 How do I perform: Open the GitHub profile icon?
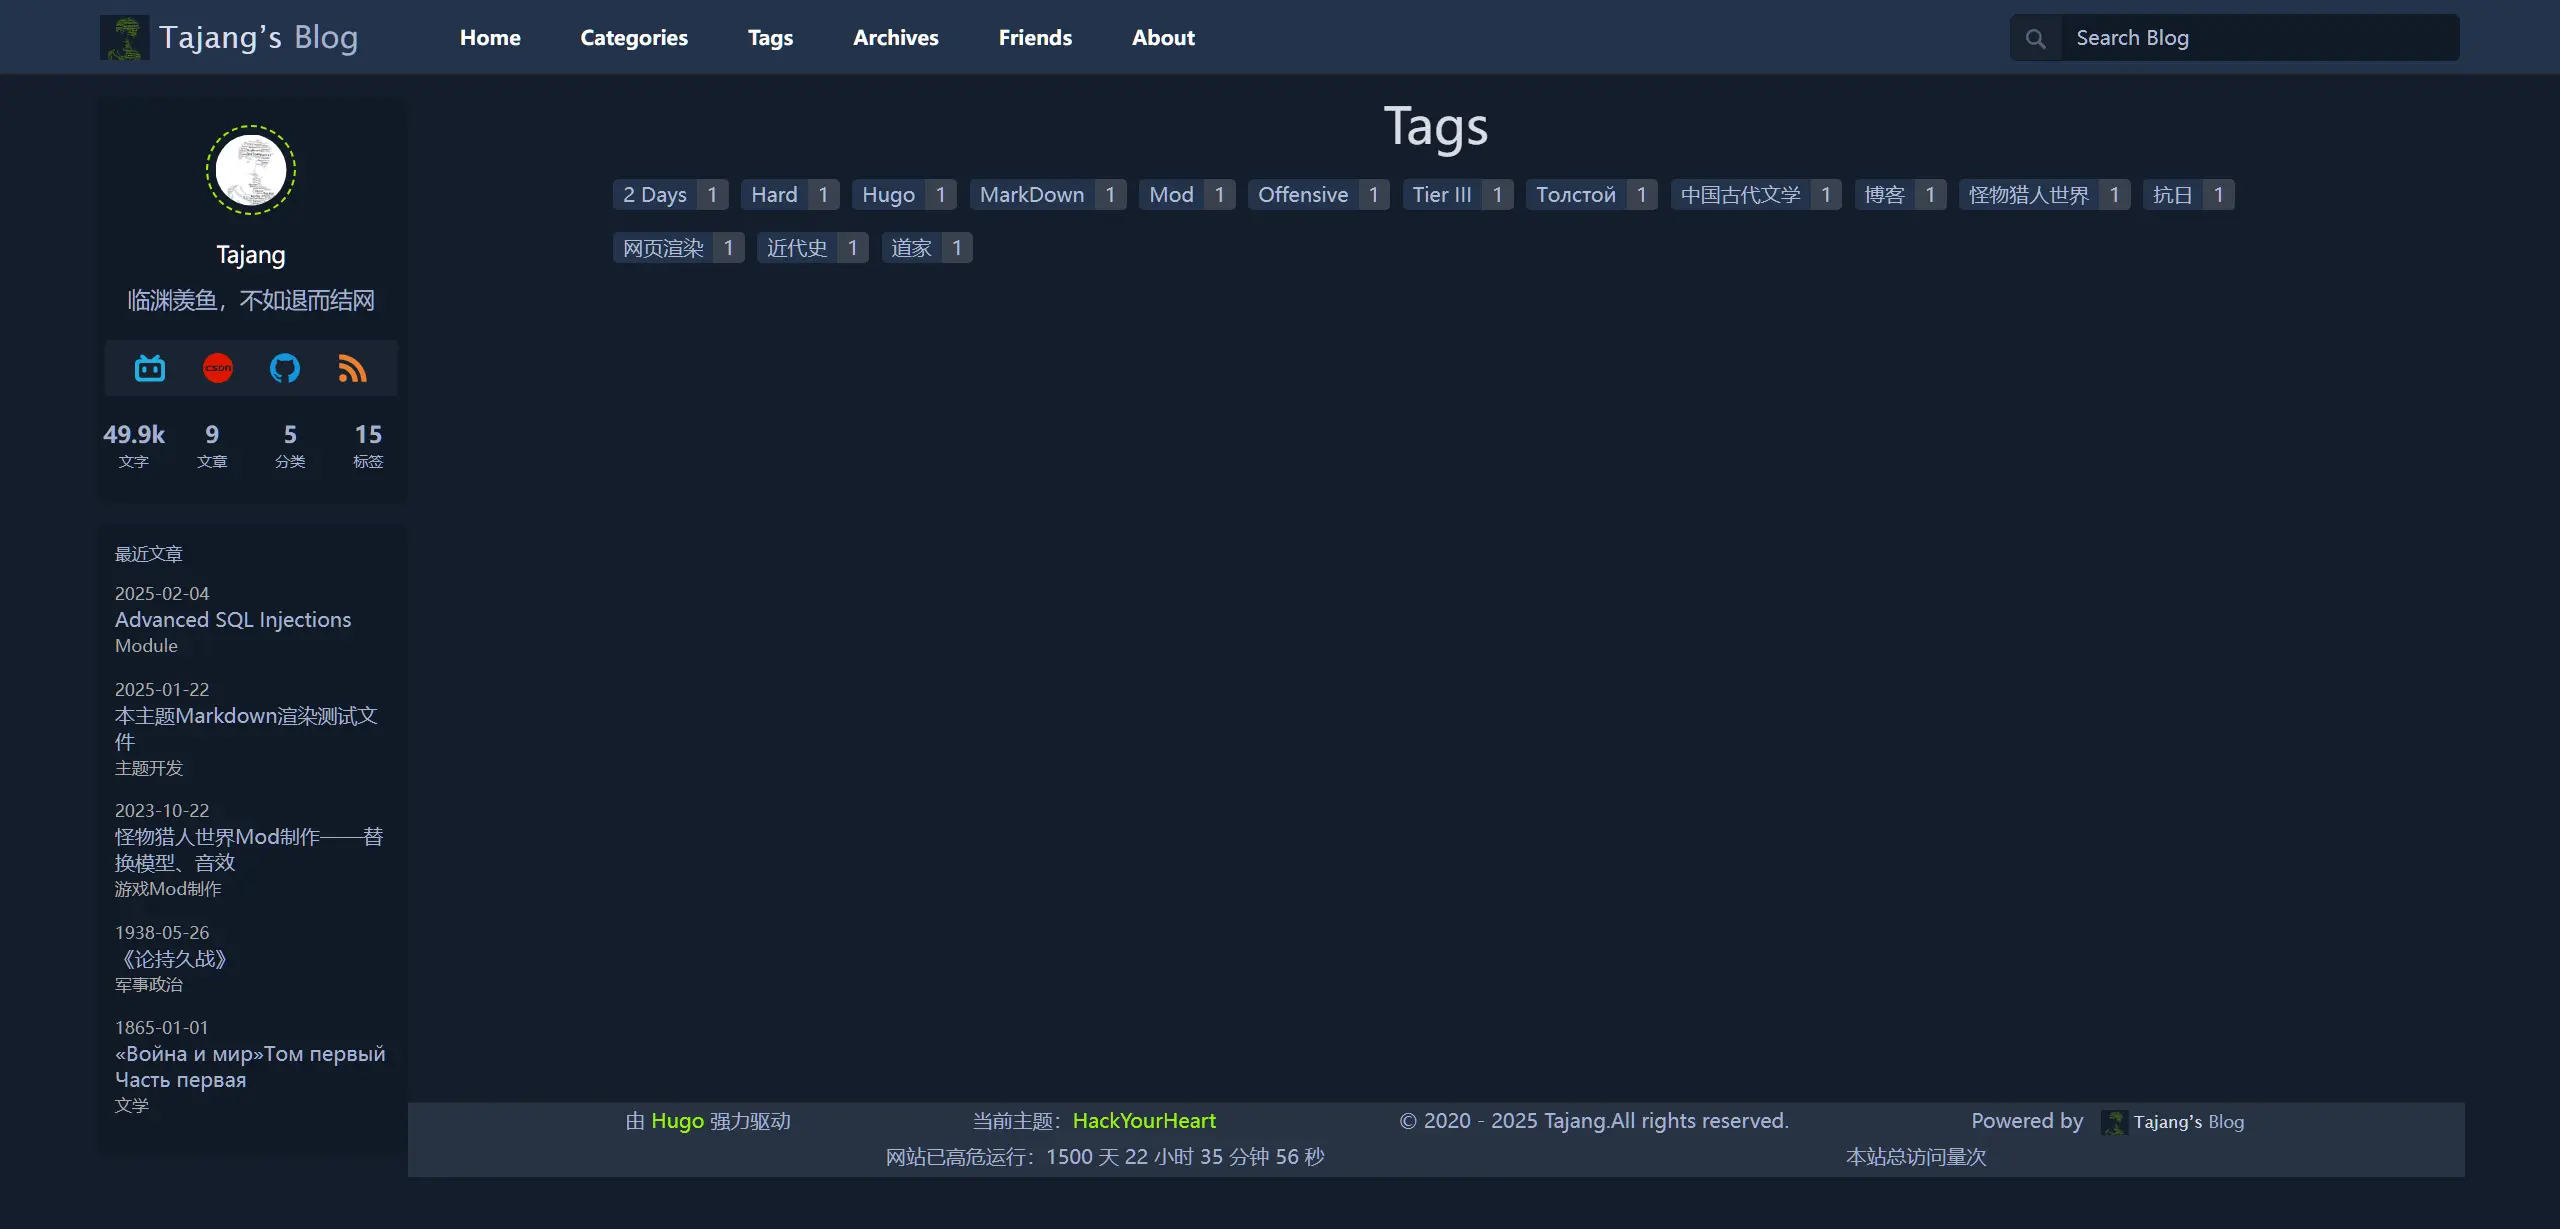285,369
